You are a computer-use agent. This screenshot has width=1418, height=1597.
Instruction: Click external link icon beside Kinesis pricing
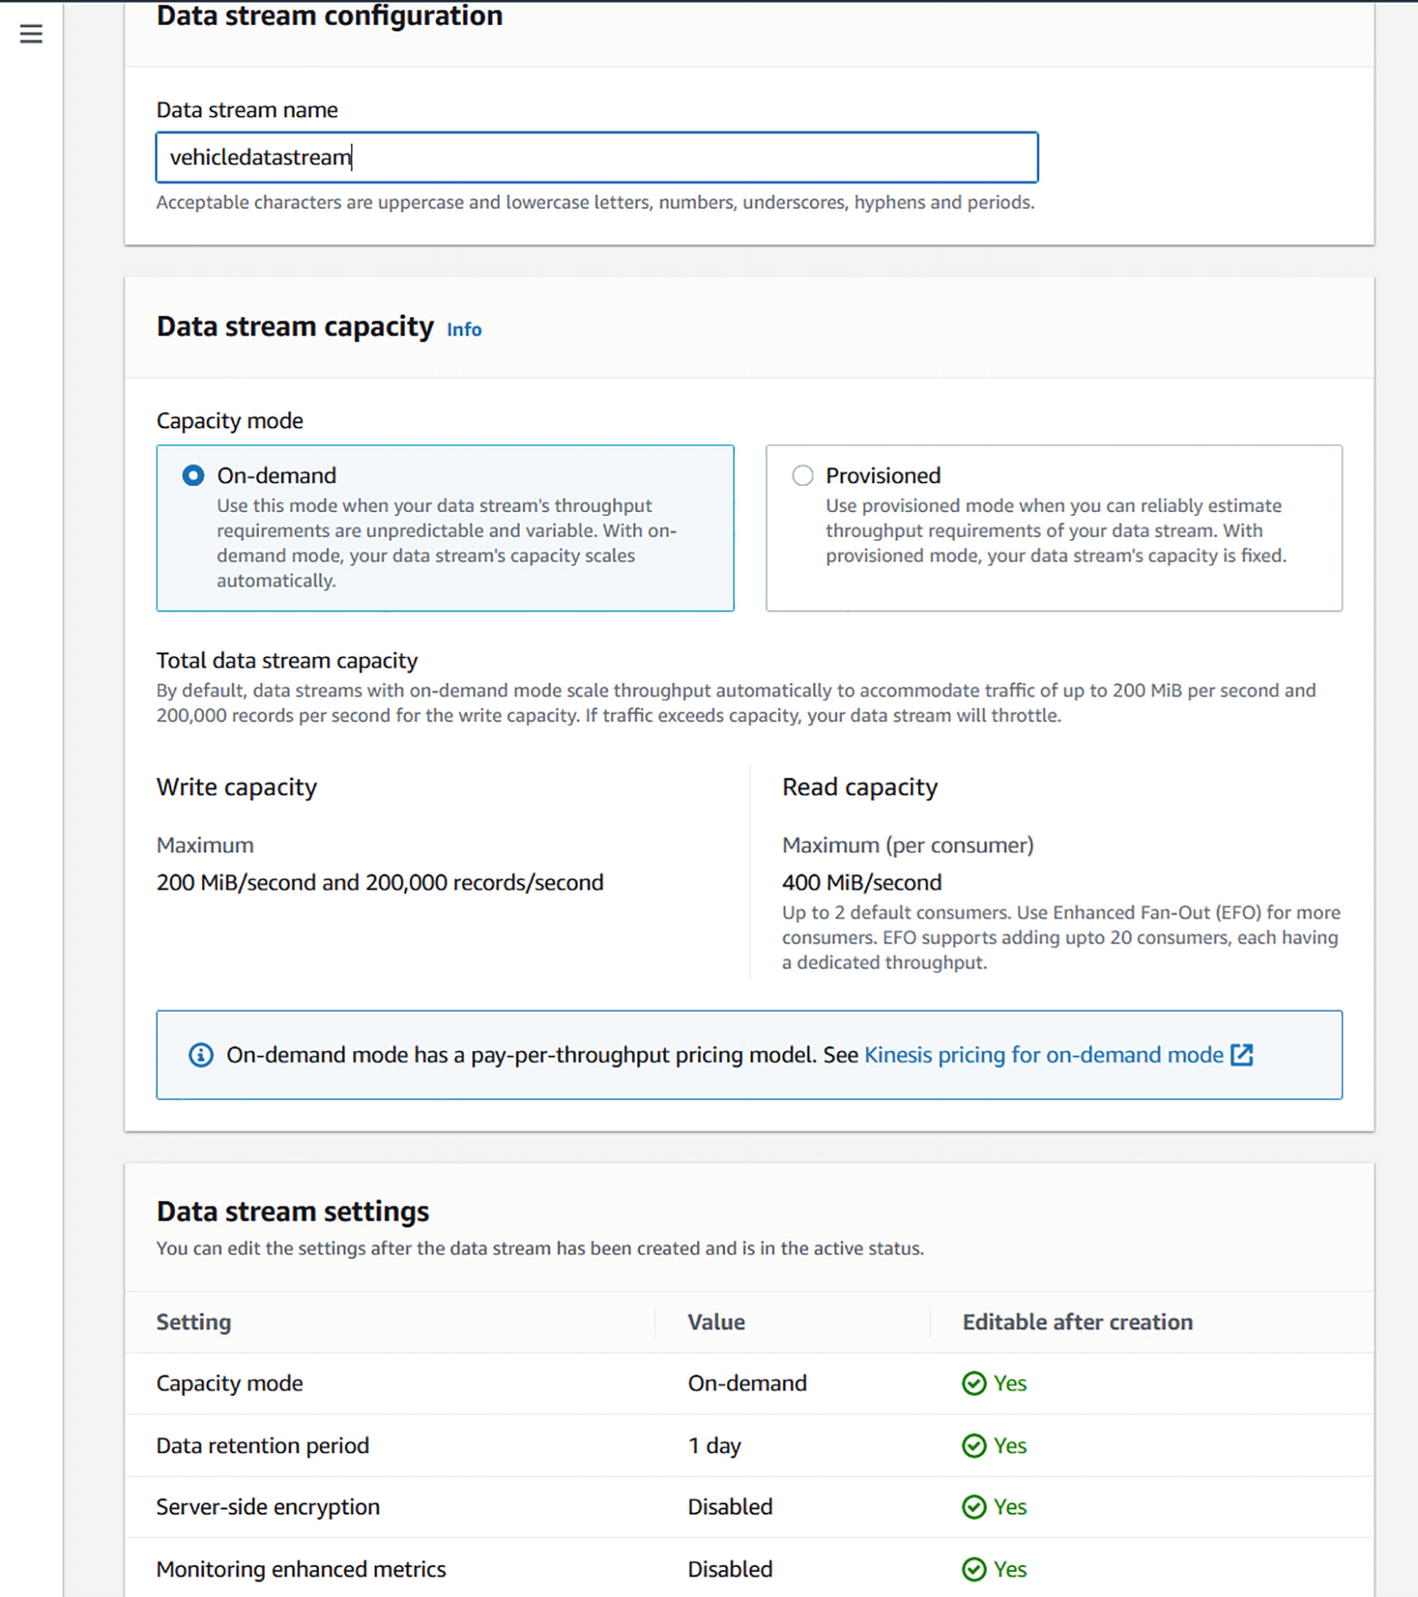(1241, 1055)
